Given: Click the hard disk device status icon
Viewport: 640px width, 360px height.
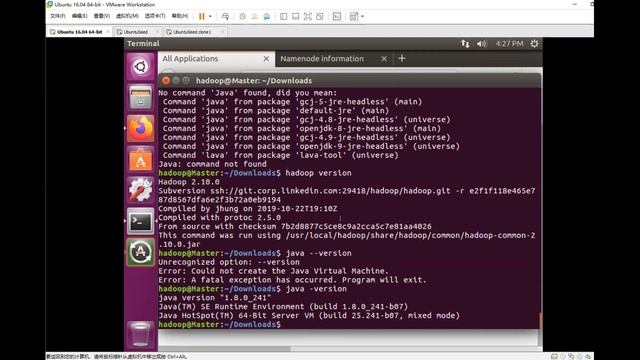Looking at the screenshot, I should coord(554,356).
